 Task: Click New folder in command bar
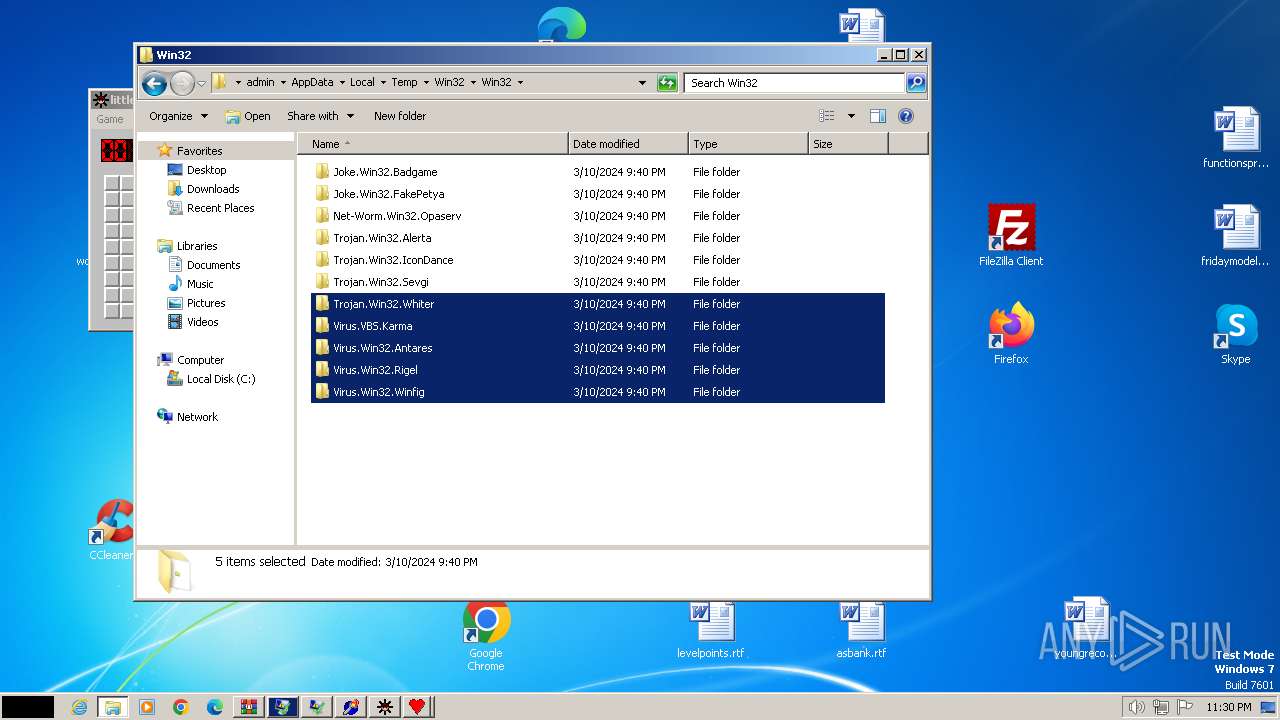[x=400, y=116]
